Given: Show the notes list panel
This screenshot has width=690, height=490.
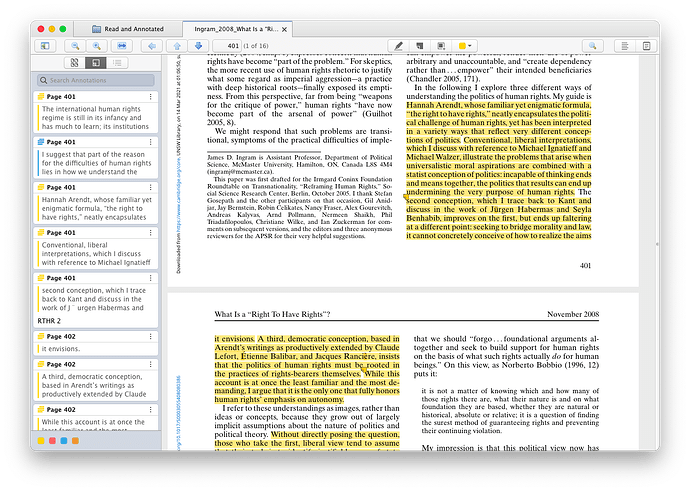Looking at the screenshot, I should coord(624,46).
